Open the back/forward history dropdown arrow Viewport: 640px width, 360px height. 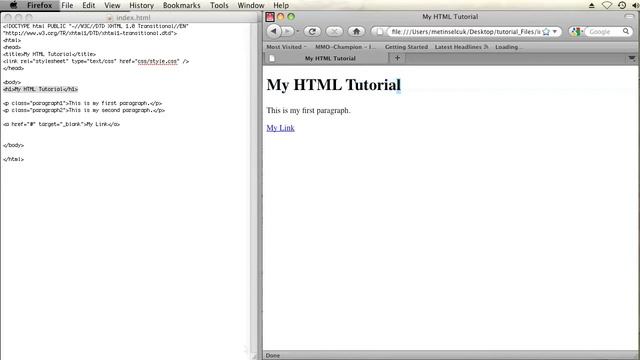(x=298, y=31)
